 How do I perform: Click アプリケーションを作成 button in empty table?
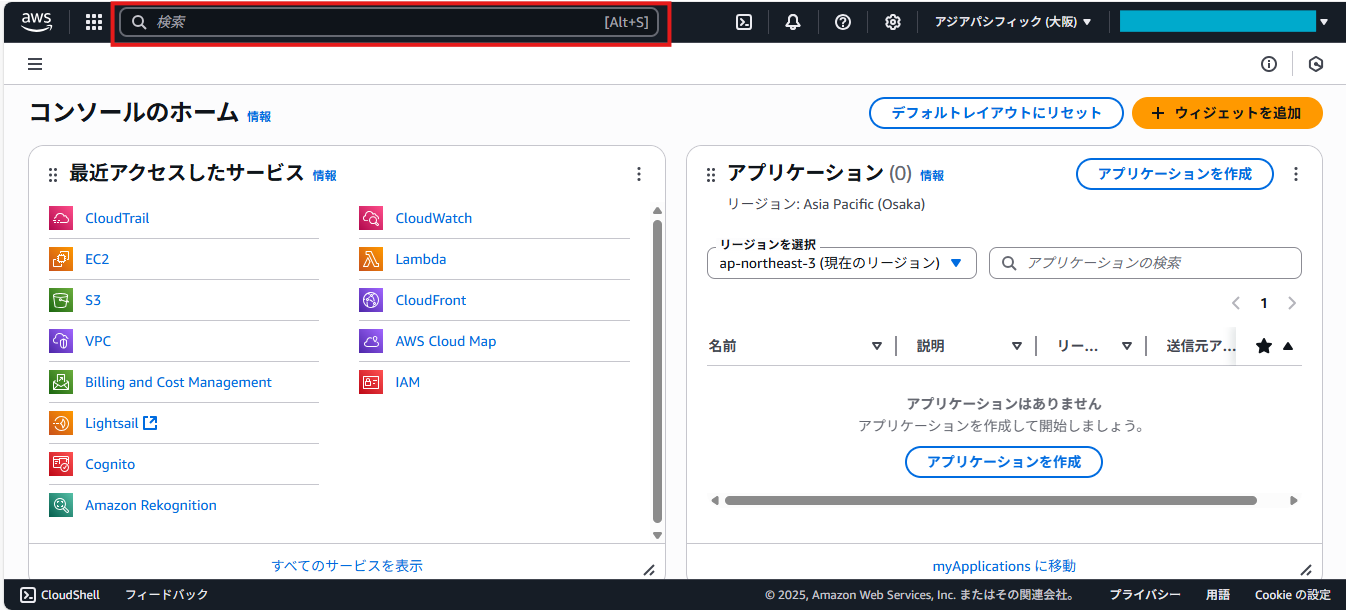[1004, 462]
